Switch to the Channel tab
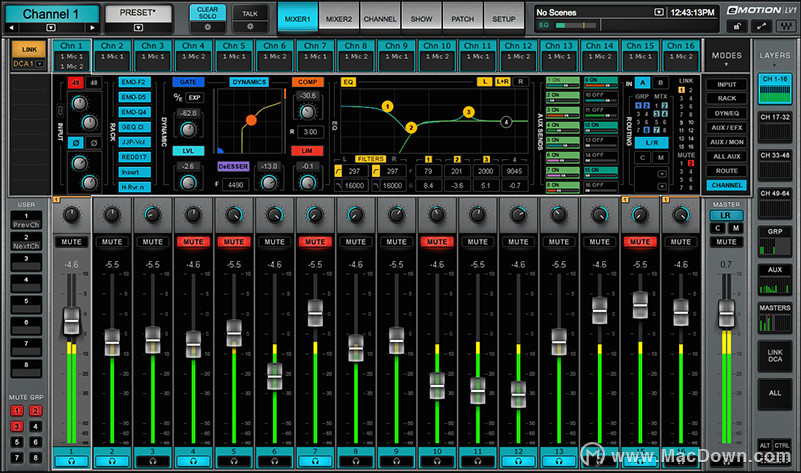The height and width of the screenshot is (473, 801). [x=380, y=19]
